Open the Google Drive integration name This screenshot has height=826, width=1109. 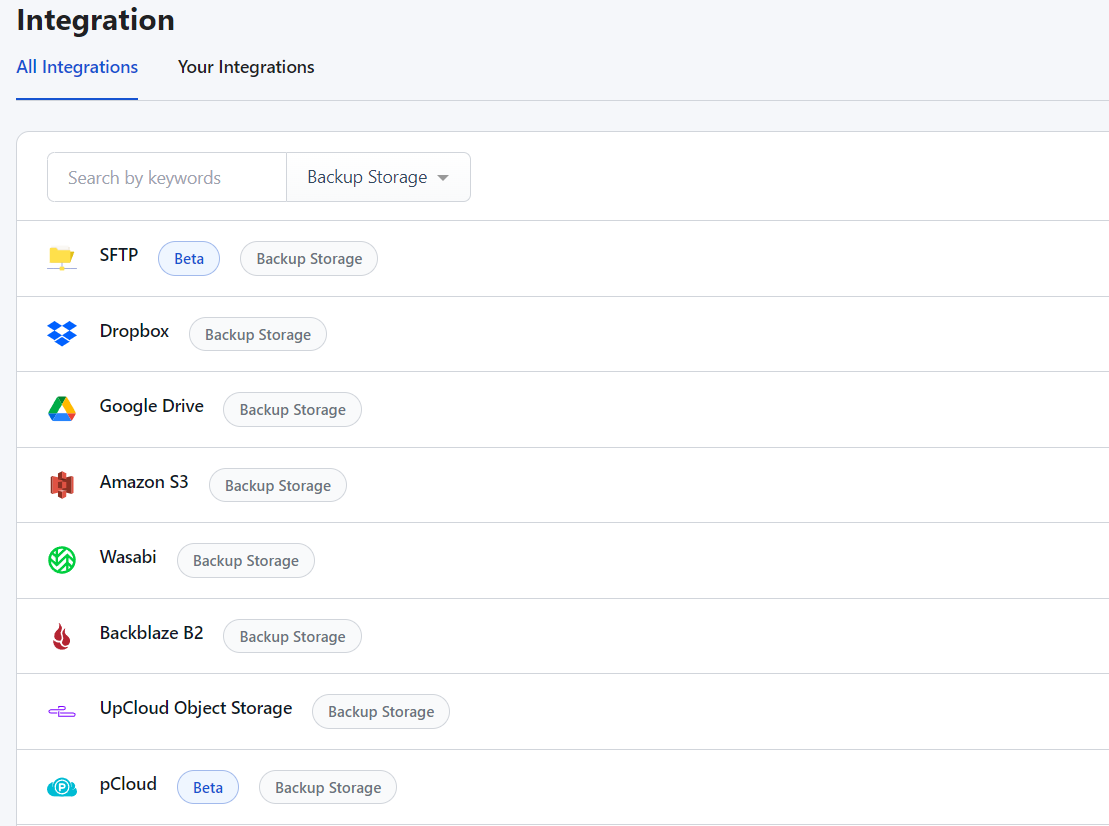point(151,406)
